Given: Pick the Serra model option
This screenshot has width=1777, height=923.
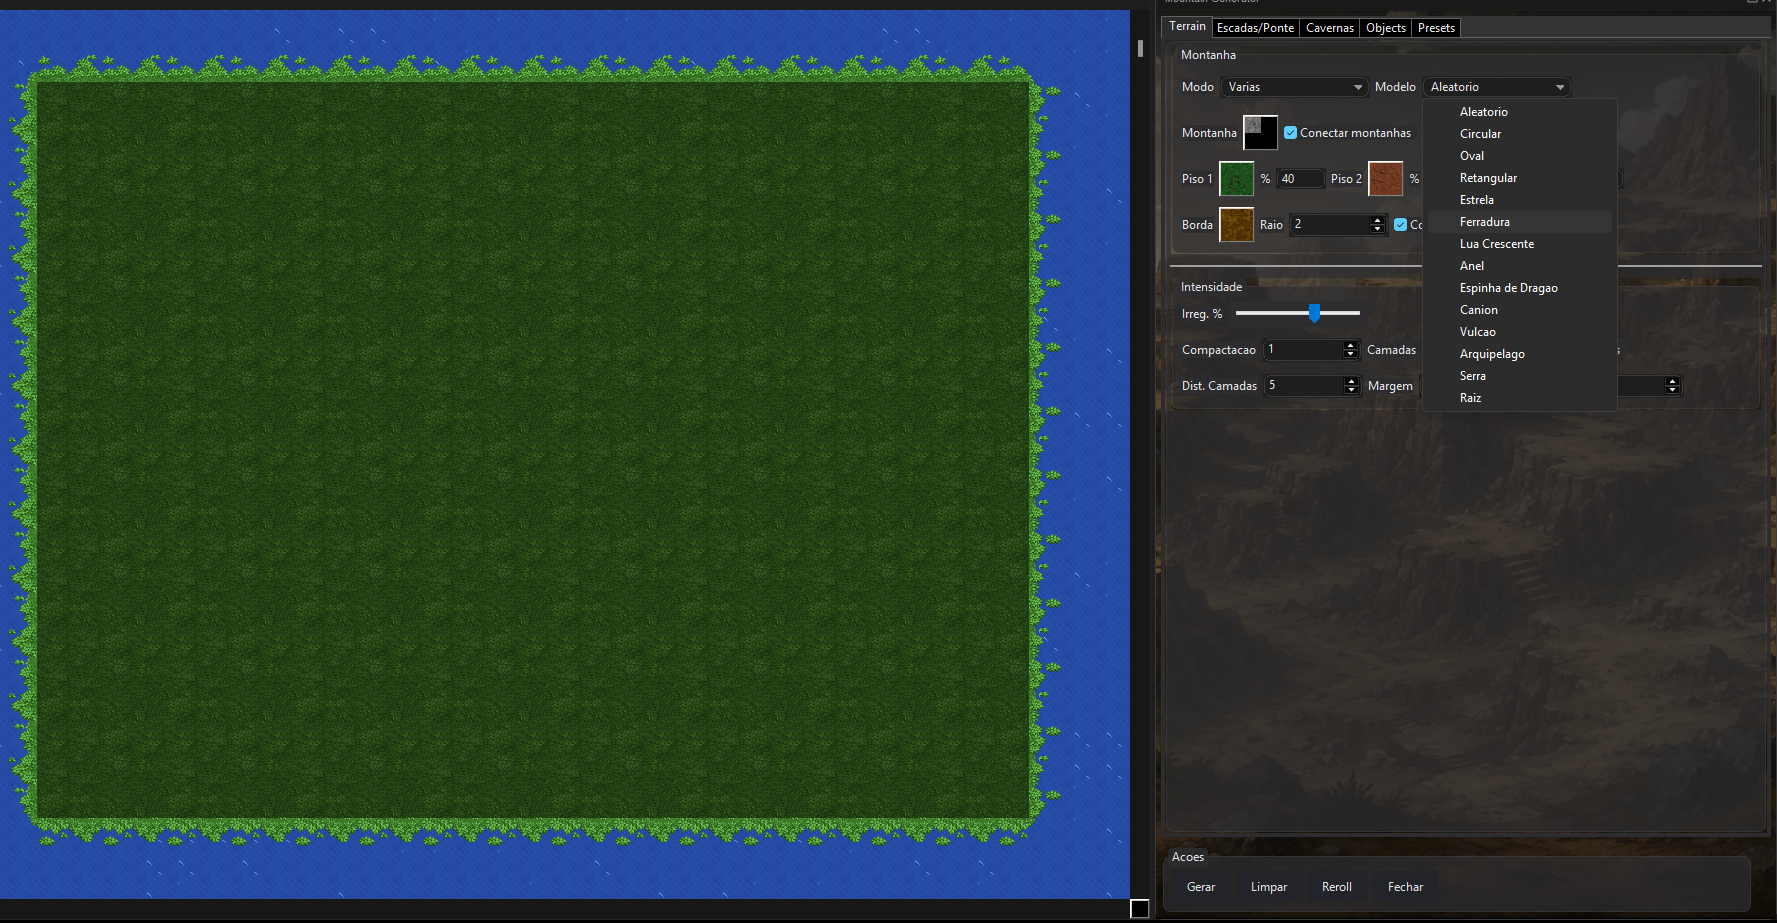Looking at the screenshot, I should 1519,376.
